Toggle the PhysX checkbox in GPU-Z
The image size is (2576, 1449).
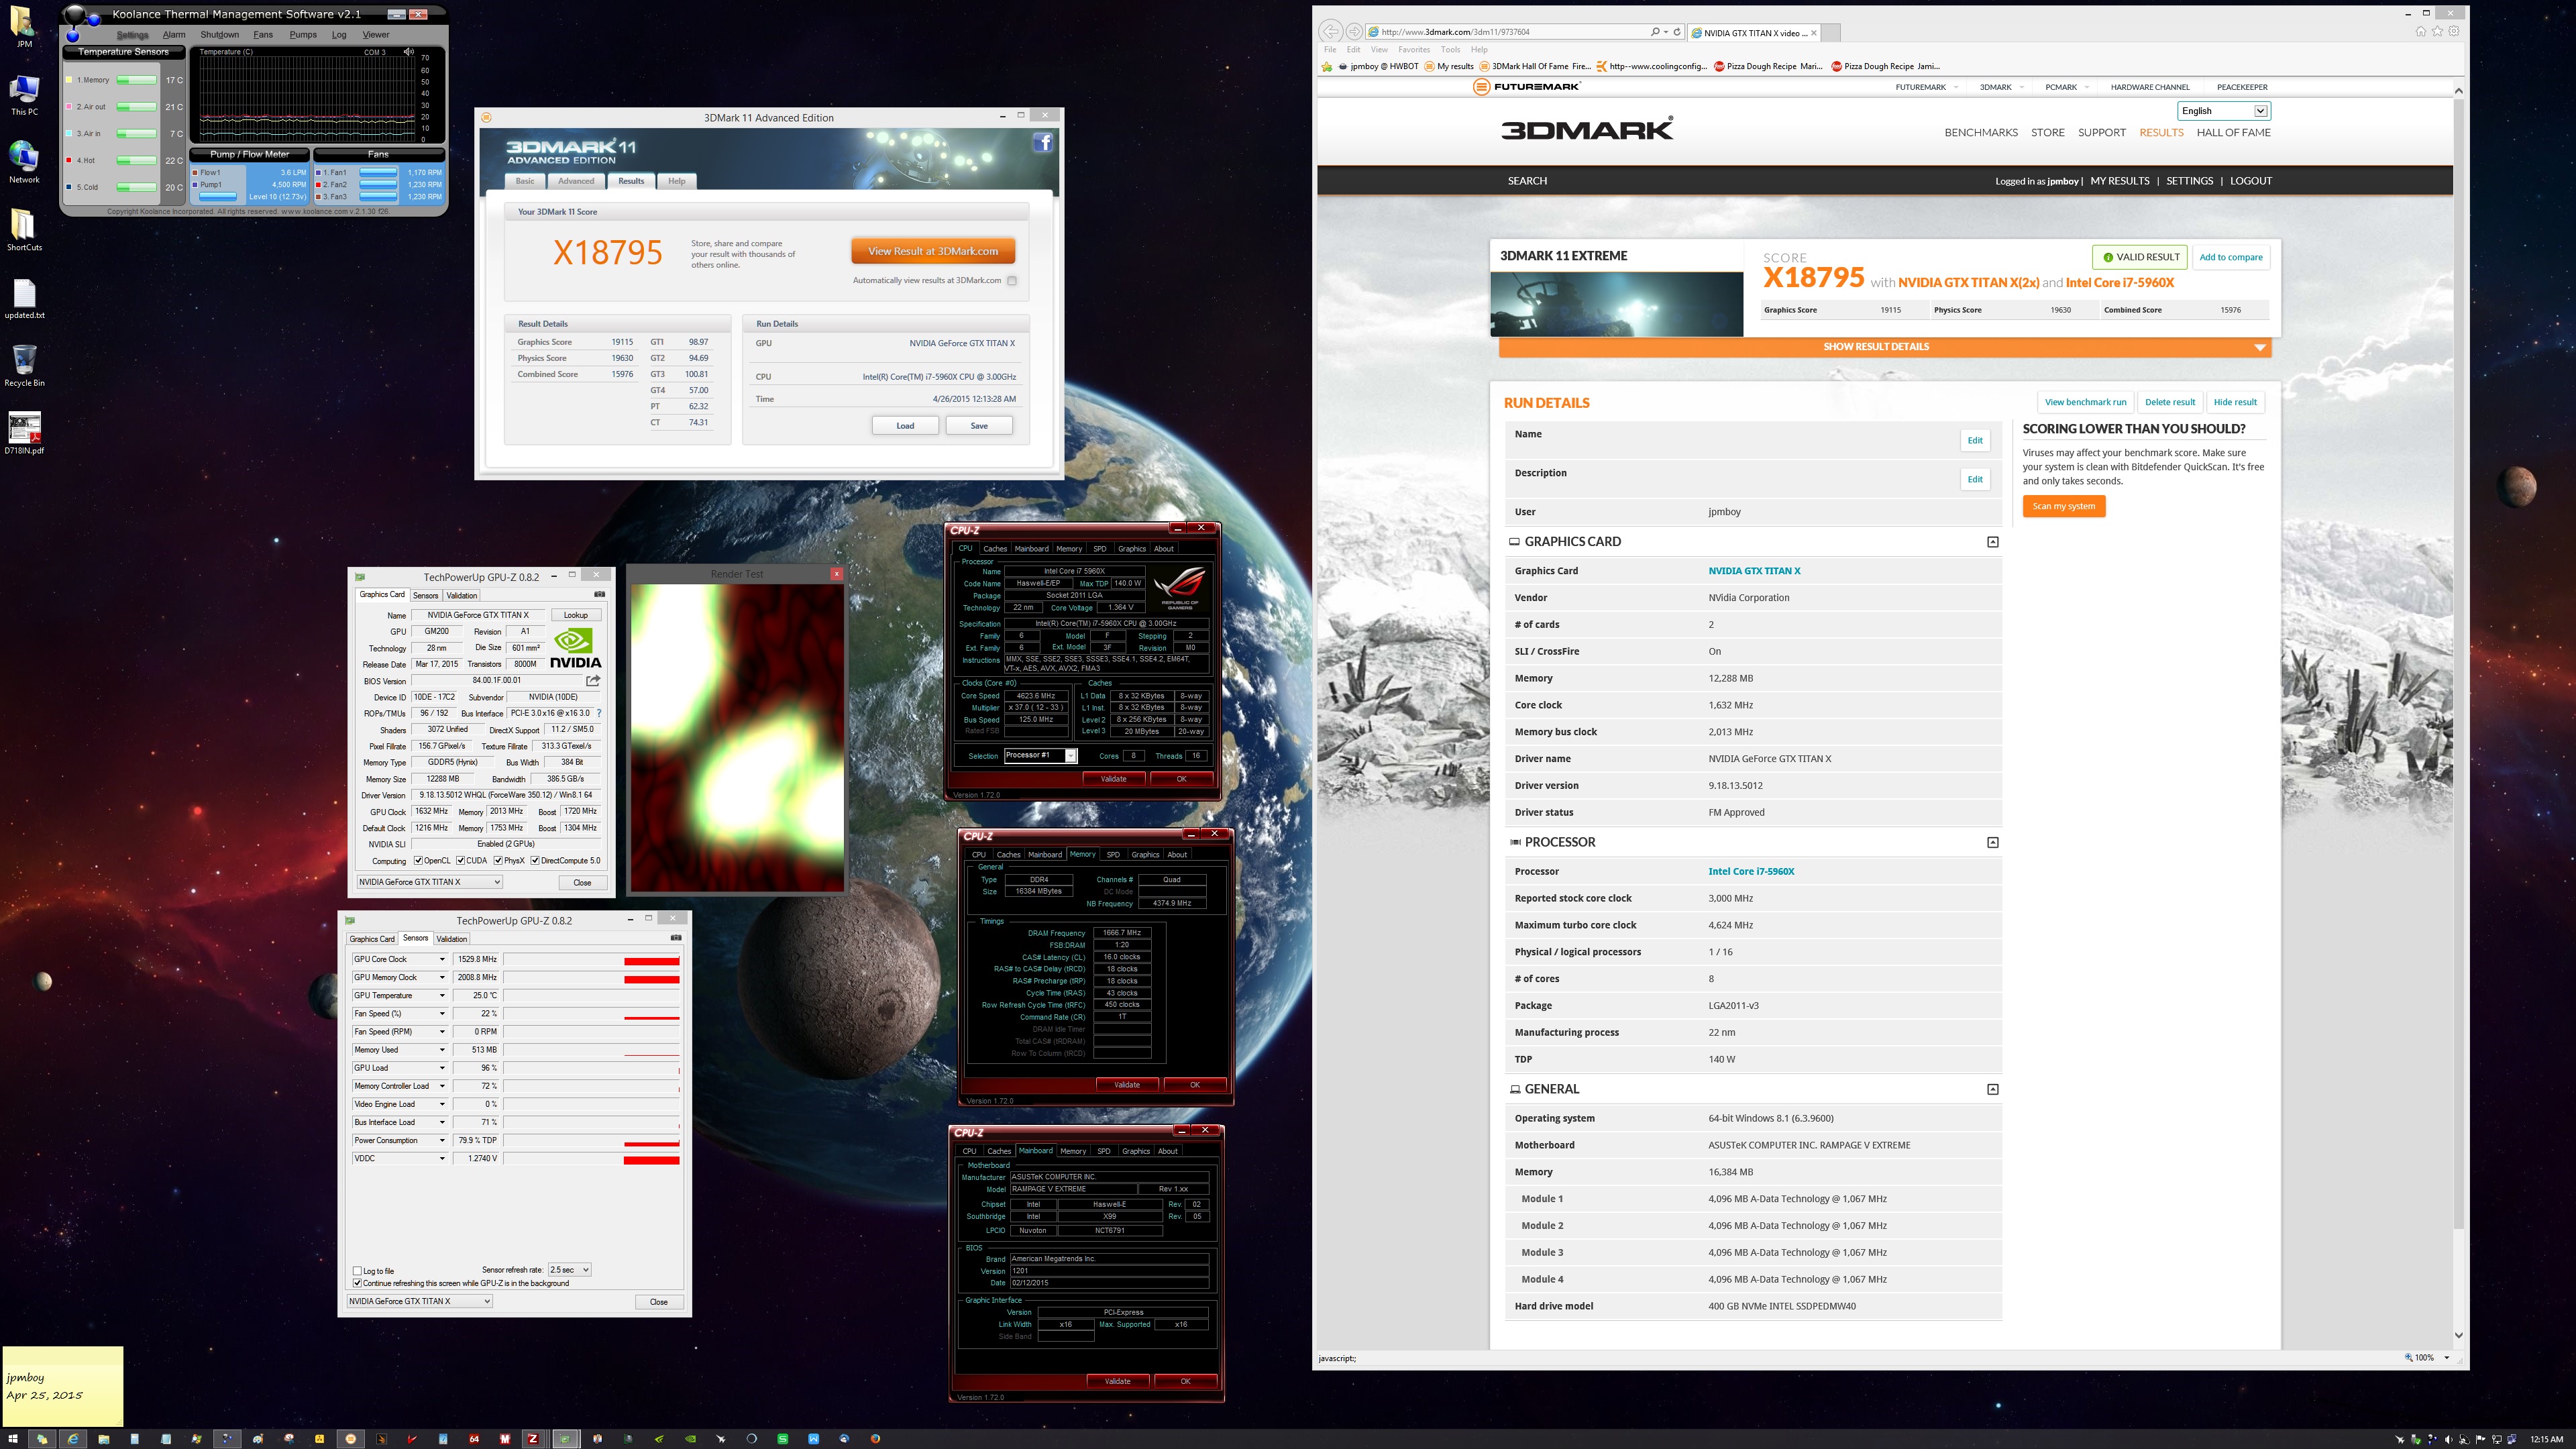tap(498, 860)
